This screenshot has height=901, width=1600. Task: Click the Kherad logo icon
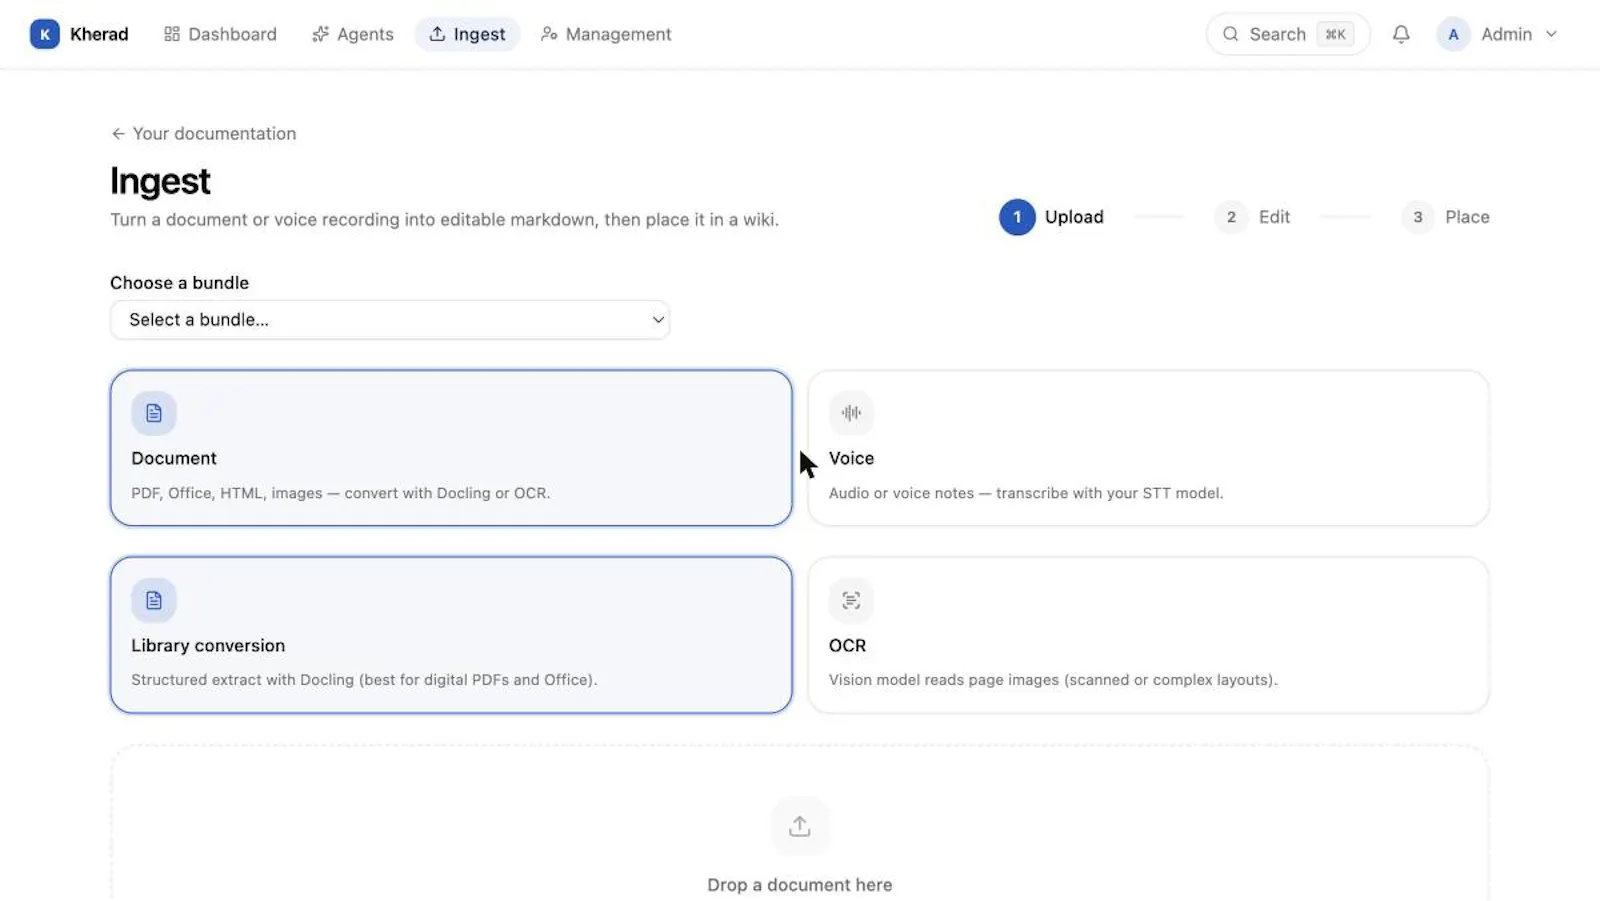[x=44, y=34]
